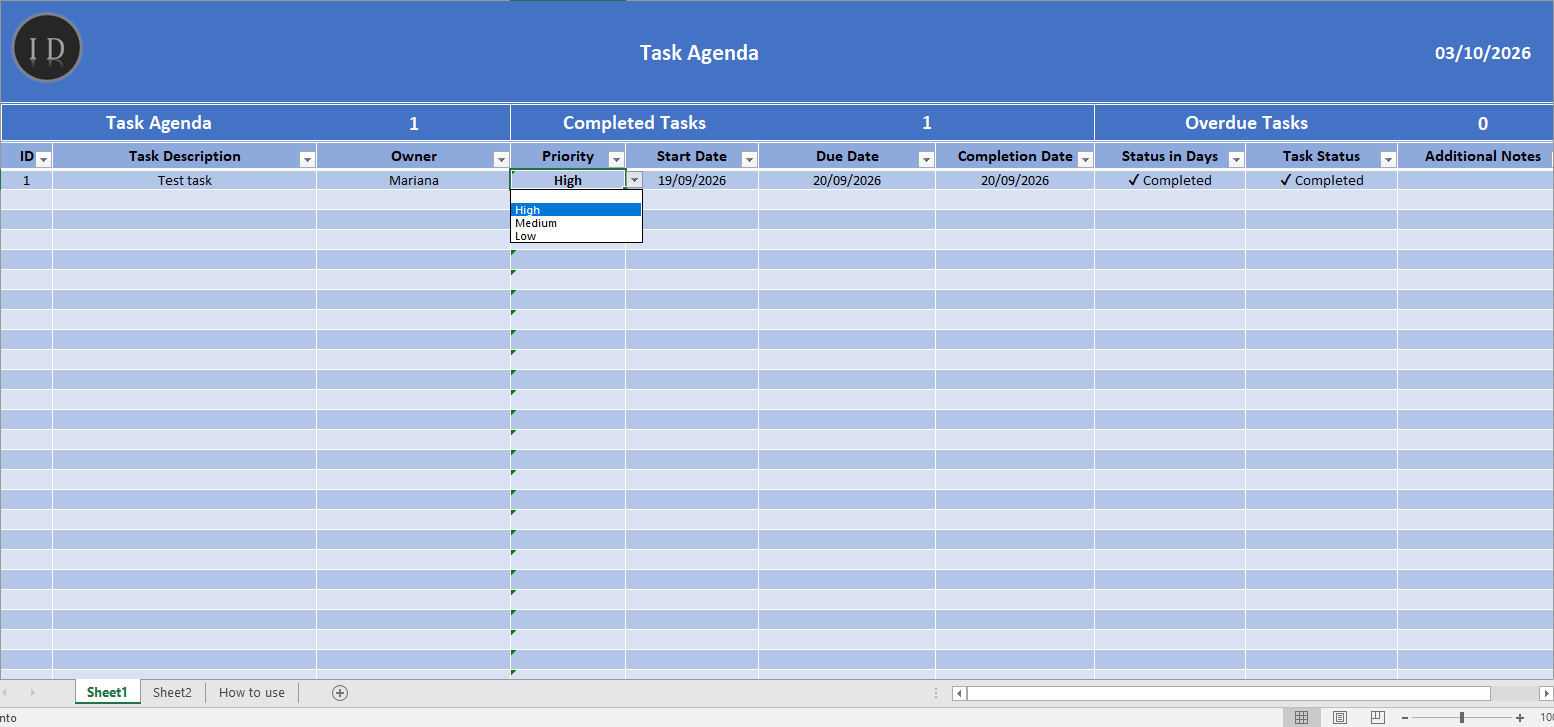Image resolution: width=1554 pixels, height=727 pixels.
Task: Open the Owner column filter dropdown
Action: click(x=501, y=160)
